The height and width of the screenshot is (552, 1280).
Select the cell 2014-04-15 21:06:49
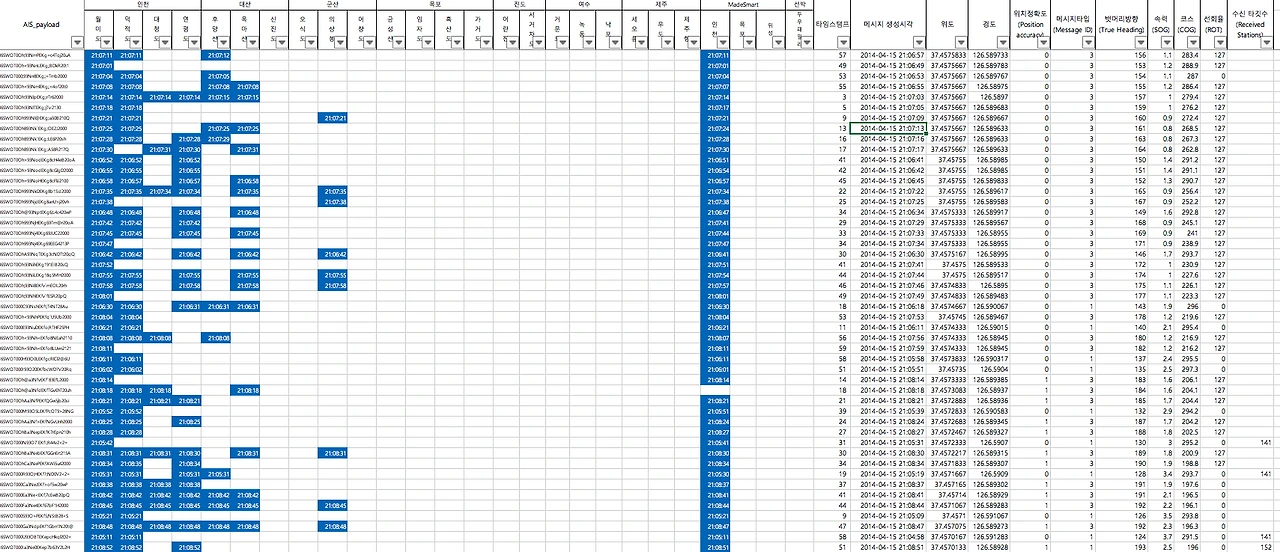(x=890, y=65)
